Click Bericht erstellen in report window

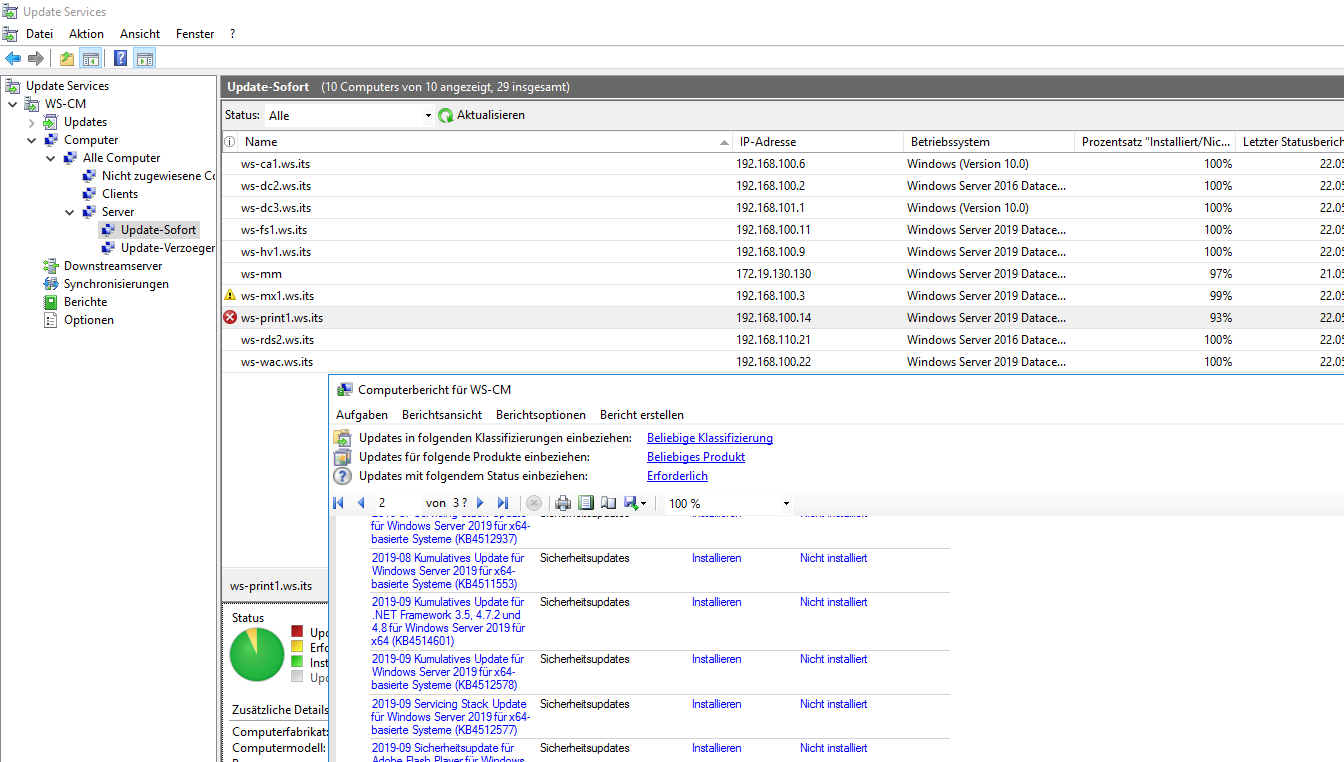(642, 415)
